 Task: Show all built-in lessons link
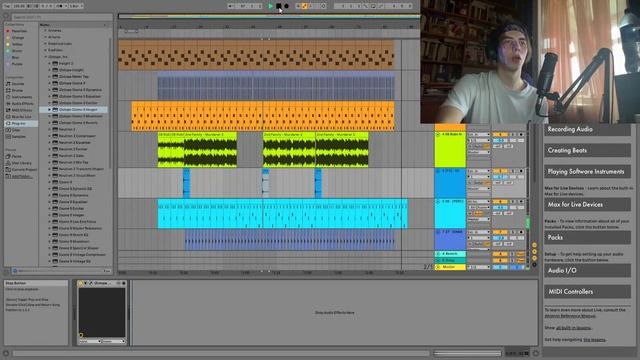click(573, 328)
